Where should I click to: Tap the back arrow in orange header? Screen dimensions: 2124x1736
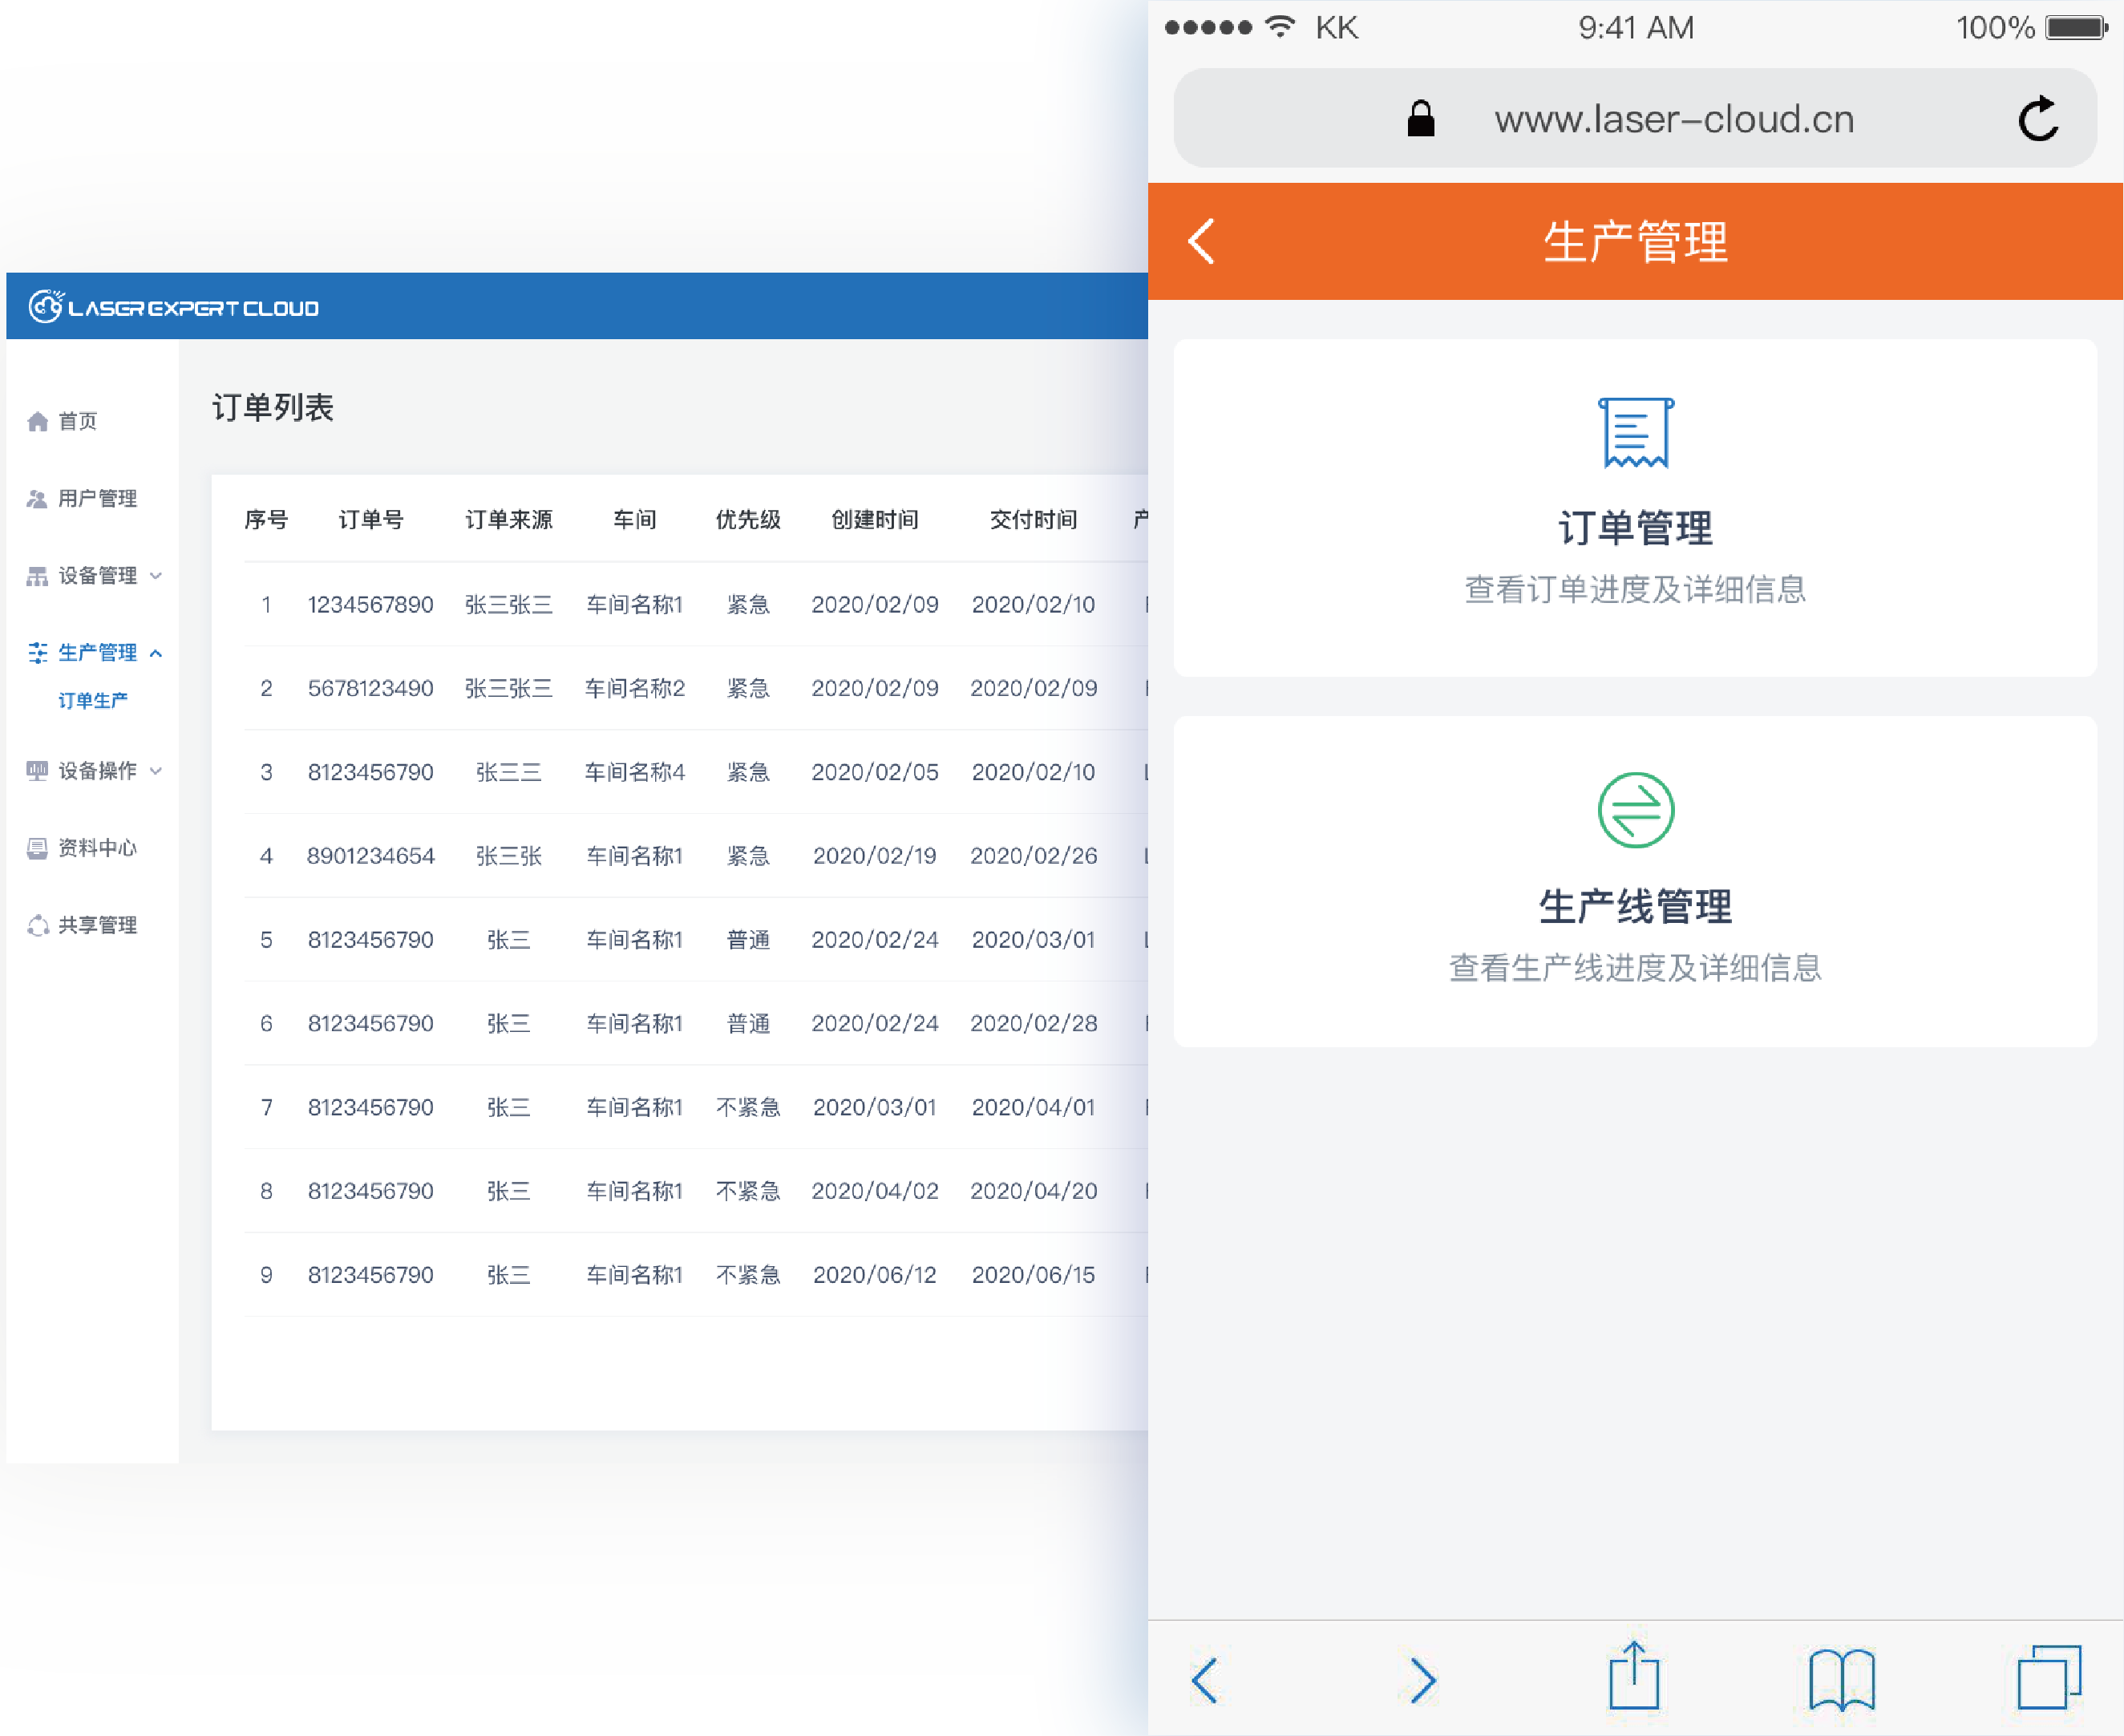coord(1201,241)
